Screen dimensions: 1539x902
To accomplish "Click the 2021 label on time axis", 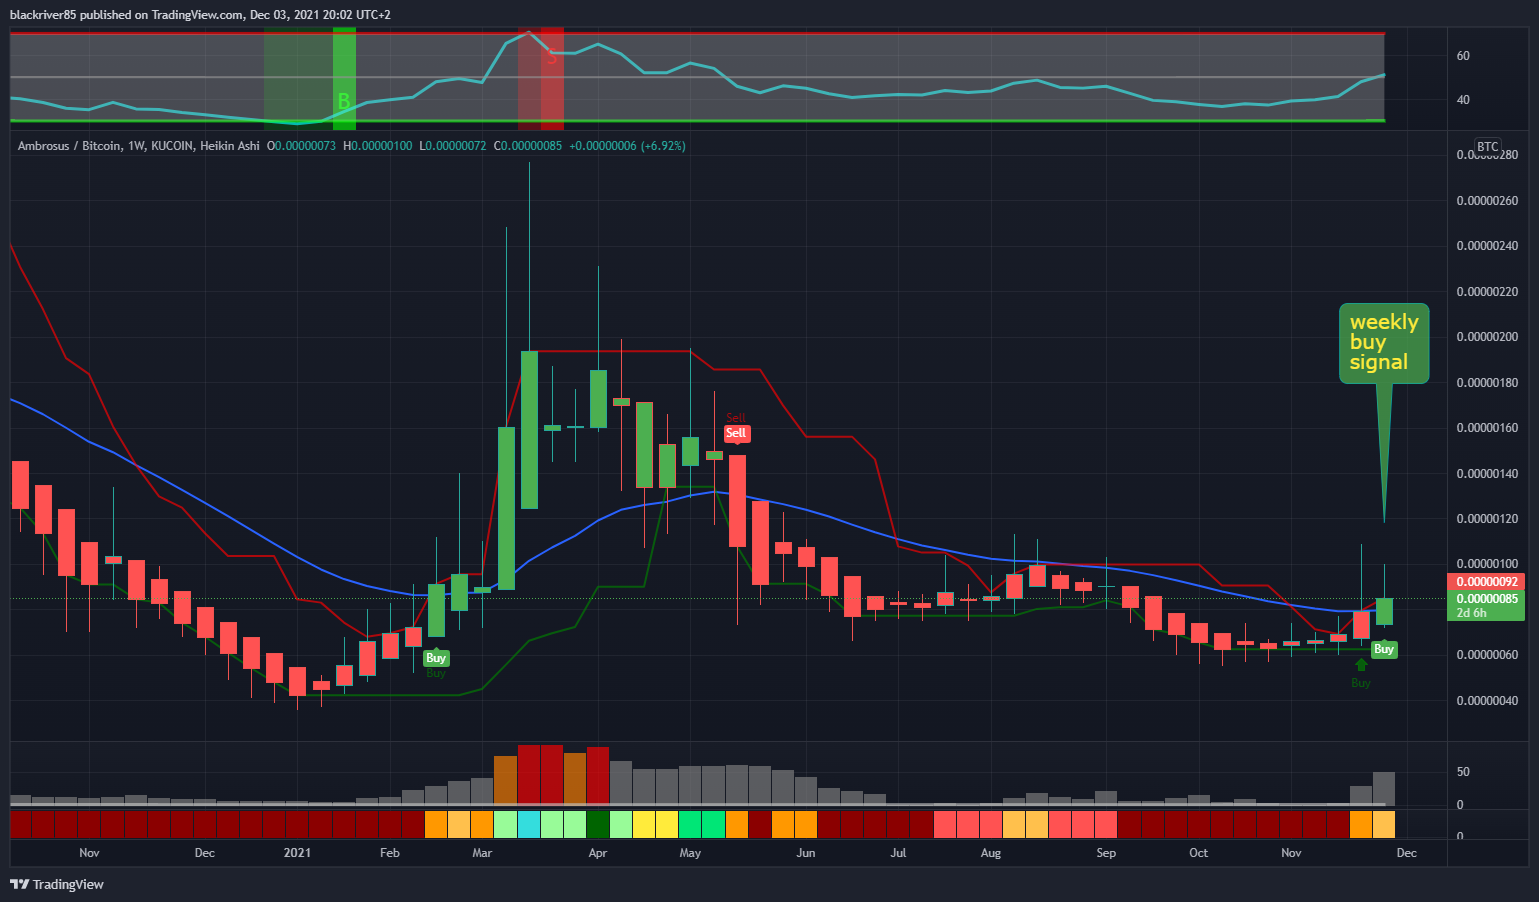I will click(297, 853).
